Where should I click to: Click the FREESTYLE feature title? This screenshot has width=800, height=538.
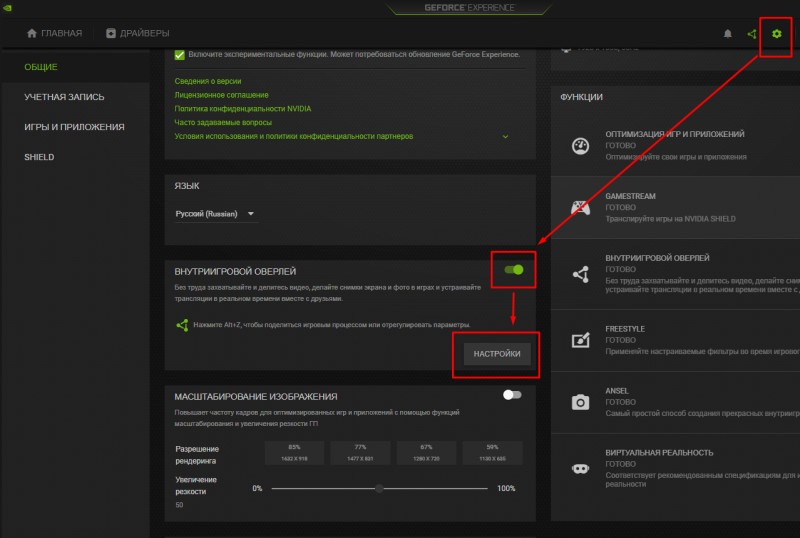coord(625,329)
